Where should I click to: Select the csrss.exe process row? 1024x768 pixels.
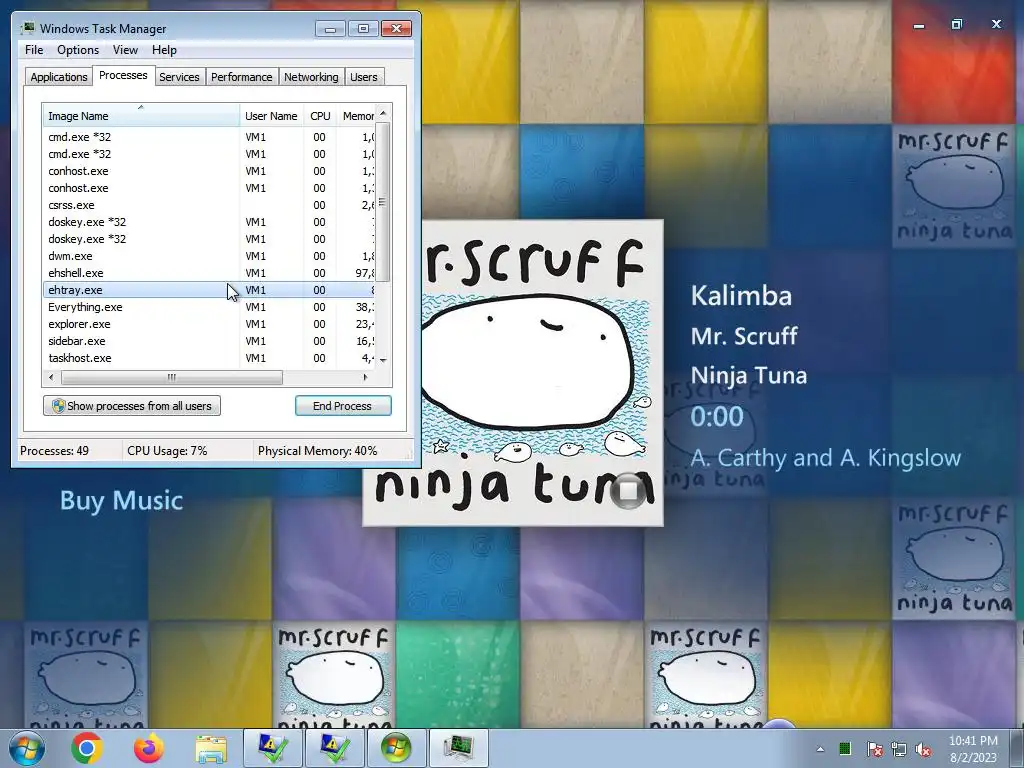pyautogui.click(x=209, y=205)
